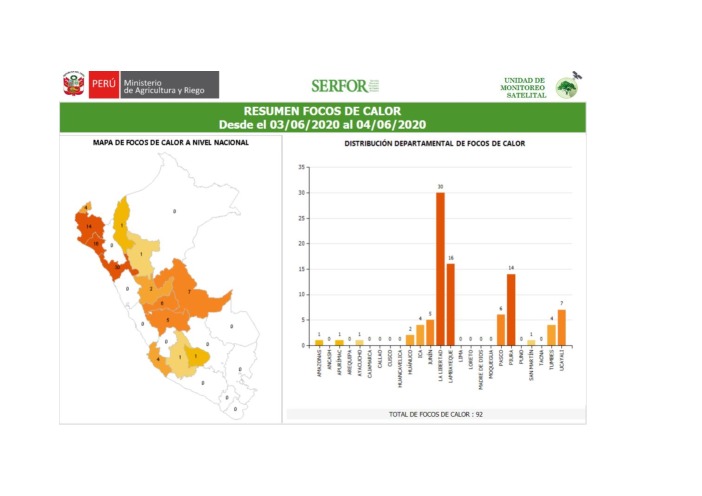This screenshot has height=496, width=702.
Task: Select the Piura region labeled 14 on map
Action: click(89, 228)
